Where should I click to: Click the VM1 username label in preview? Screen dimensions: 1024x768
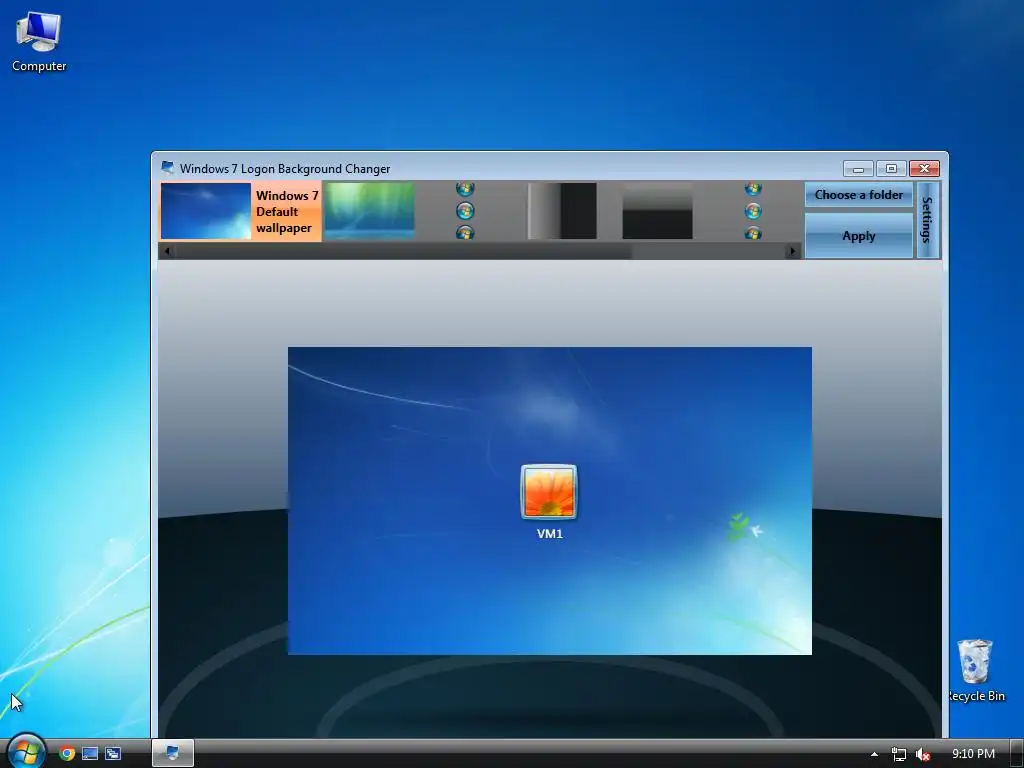(x=550, y=534)
